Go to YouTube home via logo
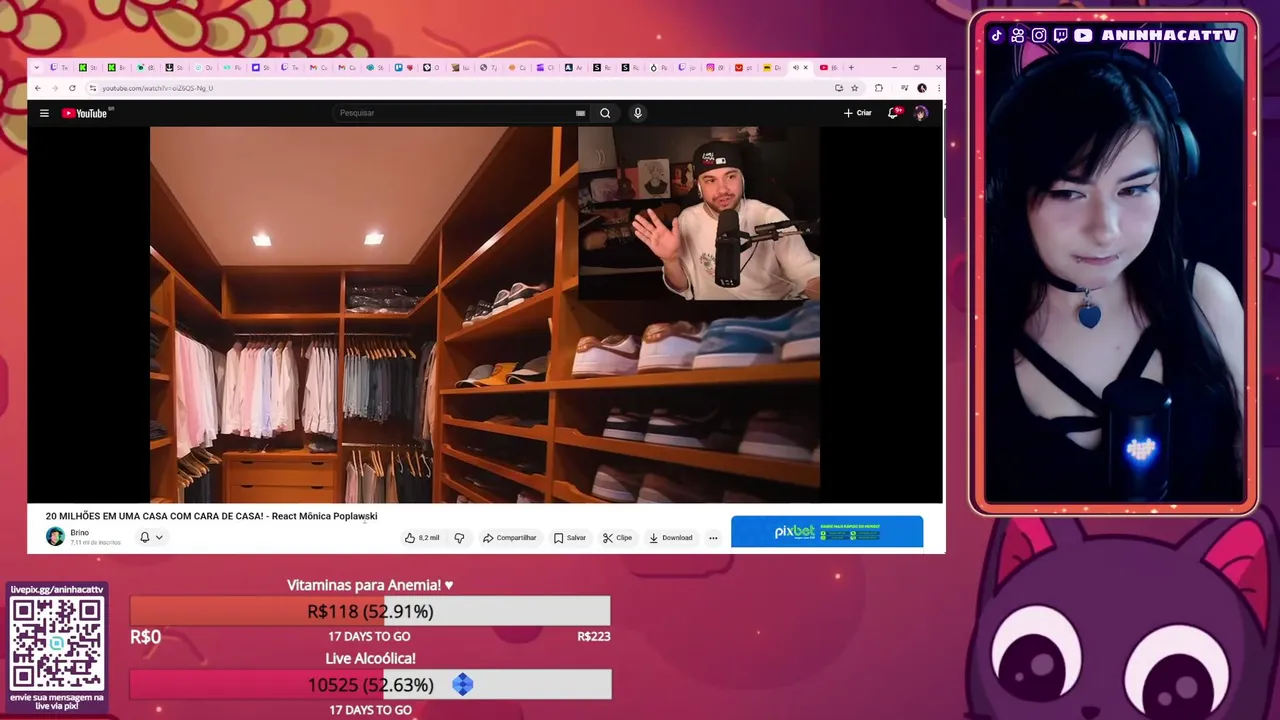 [x=84, y=113]
